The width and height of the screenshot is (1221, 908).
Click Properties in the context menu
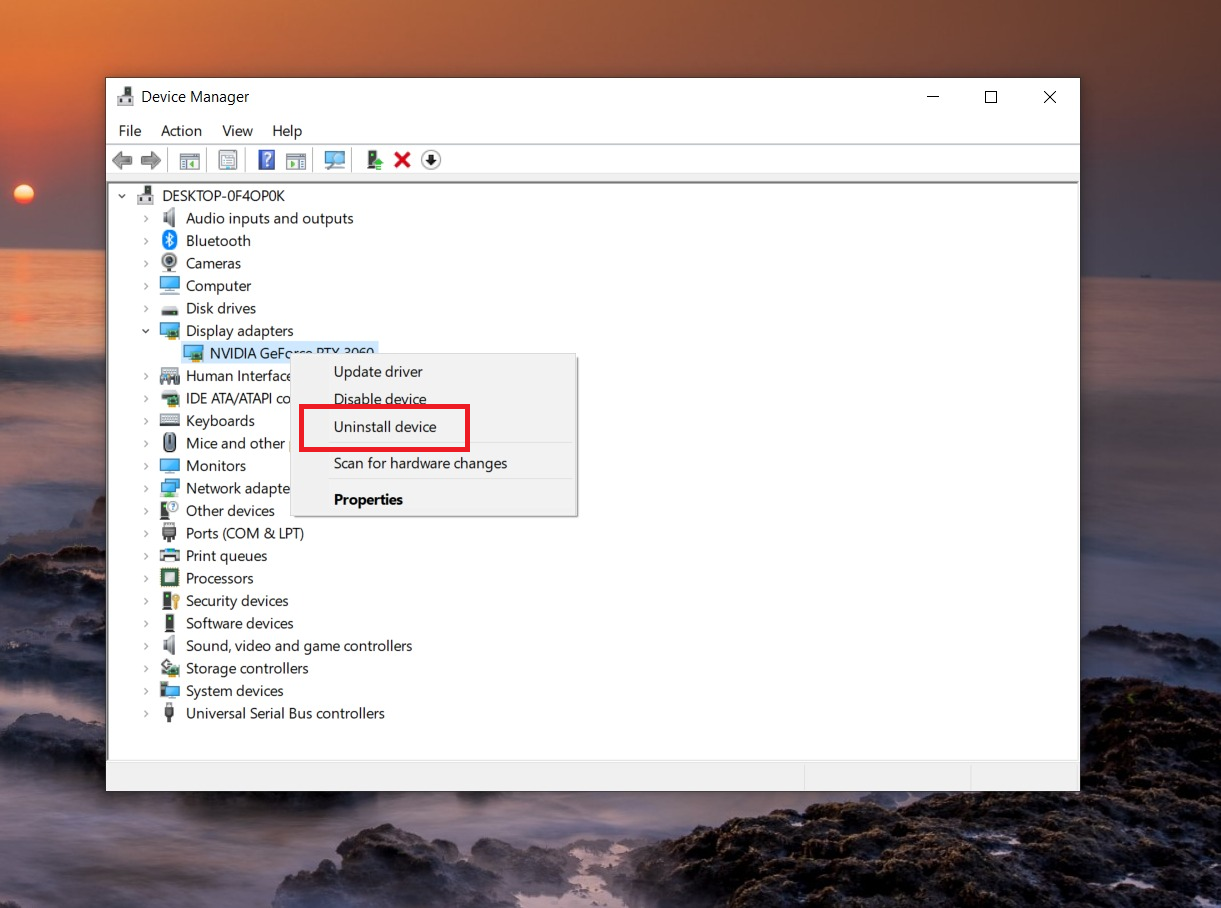click(x=367, y=499)
